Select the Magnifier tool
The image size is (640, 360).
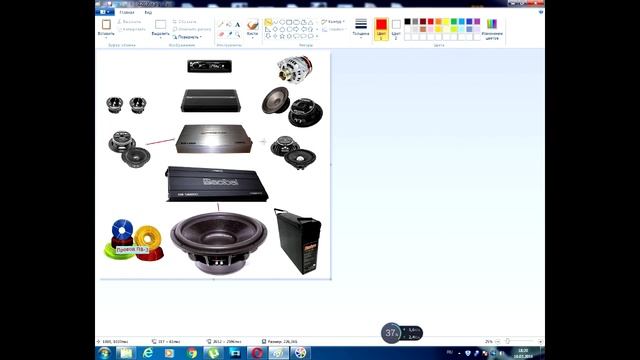click(x=237, y=34)
